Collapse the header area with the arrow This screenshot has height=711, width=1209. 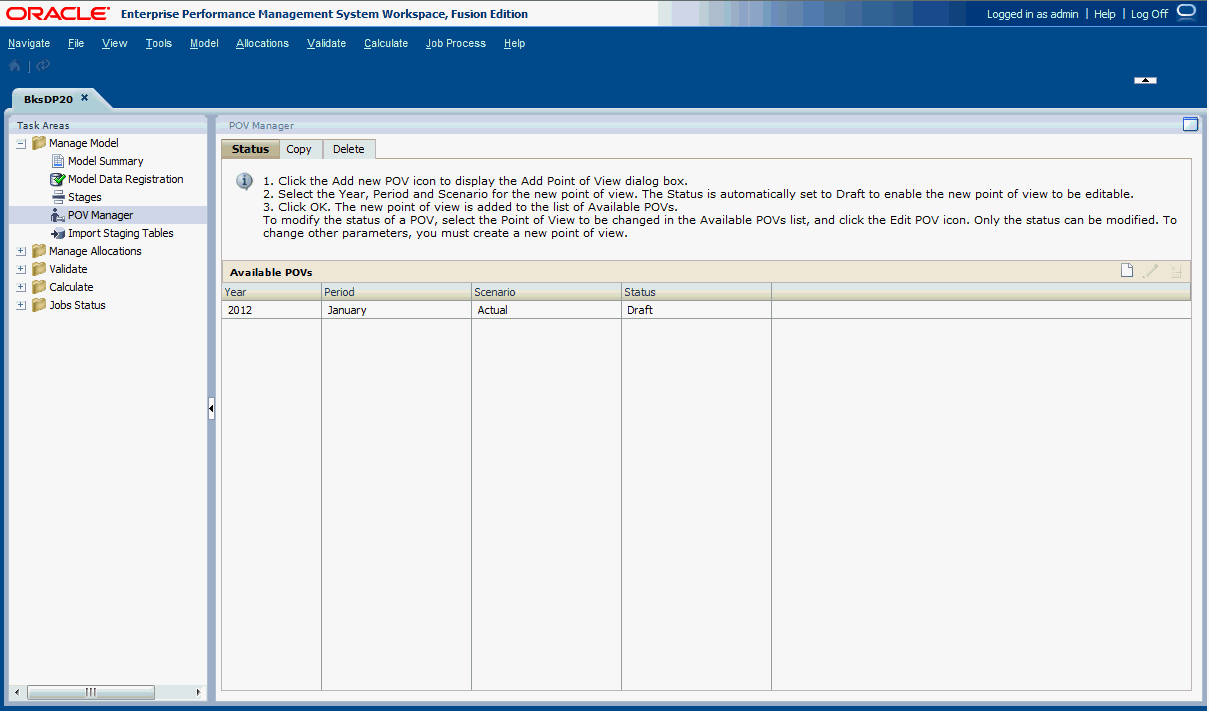[1146, 80]
